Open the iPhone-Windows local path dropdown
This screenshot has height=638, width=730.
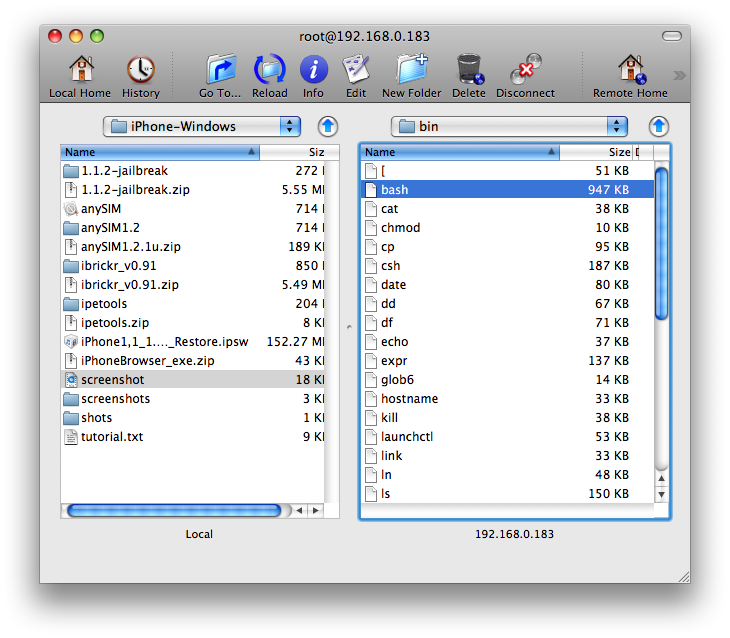click(x=202, y=126)
